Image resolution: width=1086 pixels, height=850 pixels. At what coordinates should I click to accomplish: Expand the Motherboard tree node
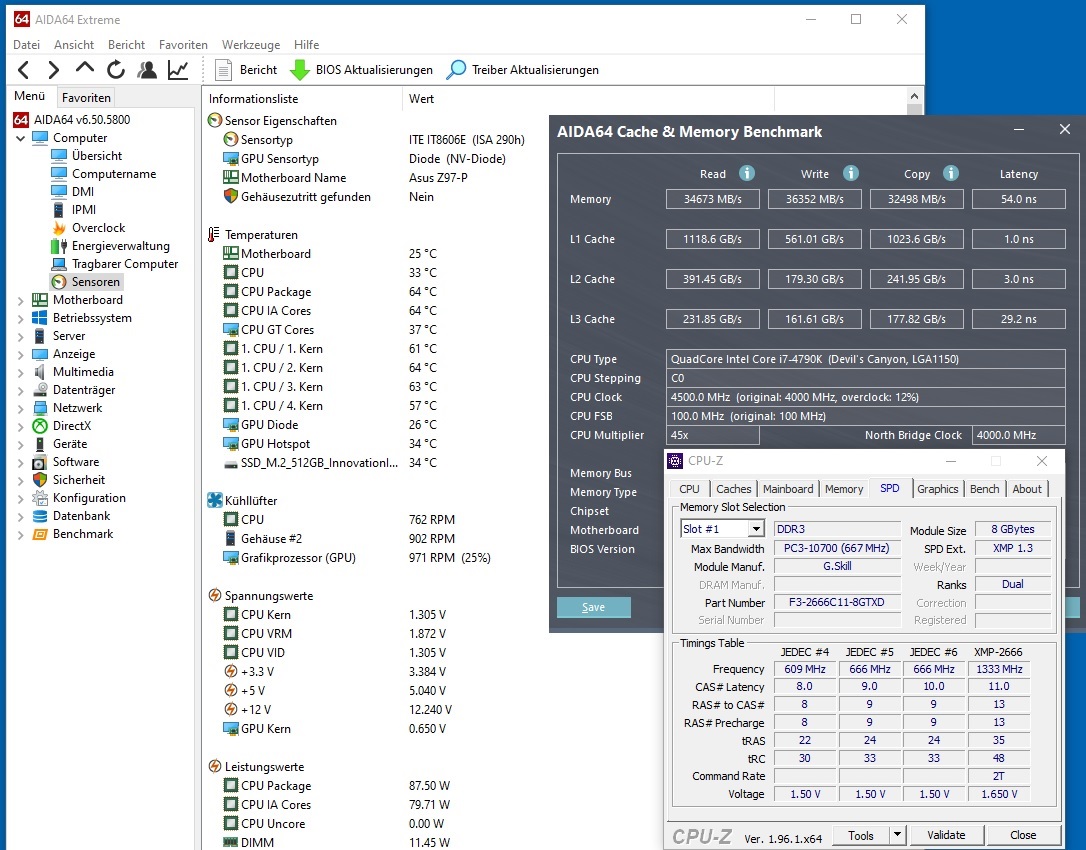click(20, 301)
